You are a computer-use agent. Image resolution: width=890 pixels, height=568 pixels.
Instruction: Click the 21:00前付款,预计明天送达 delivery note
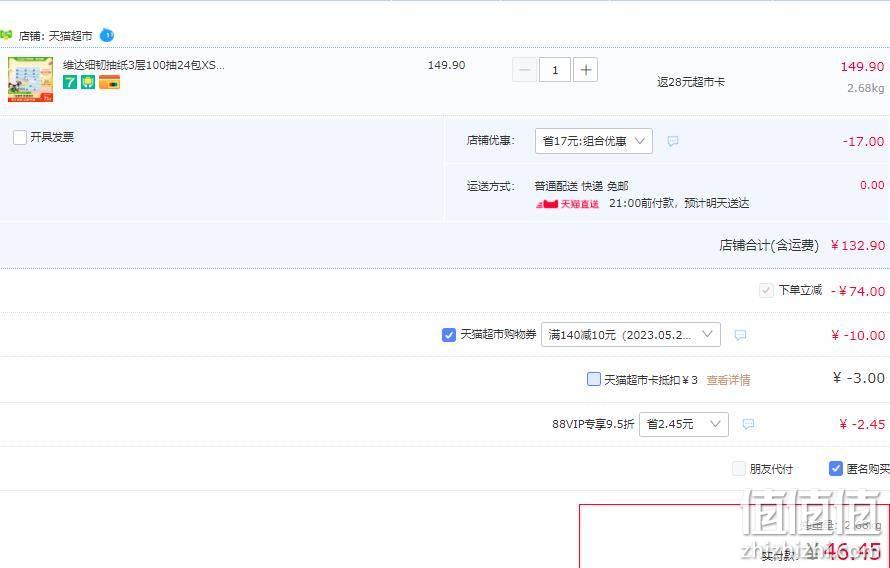pyautogui.click(x=679, y=203)
